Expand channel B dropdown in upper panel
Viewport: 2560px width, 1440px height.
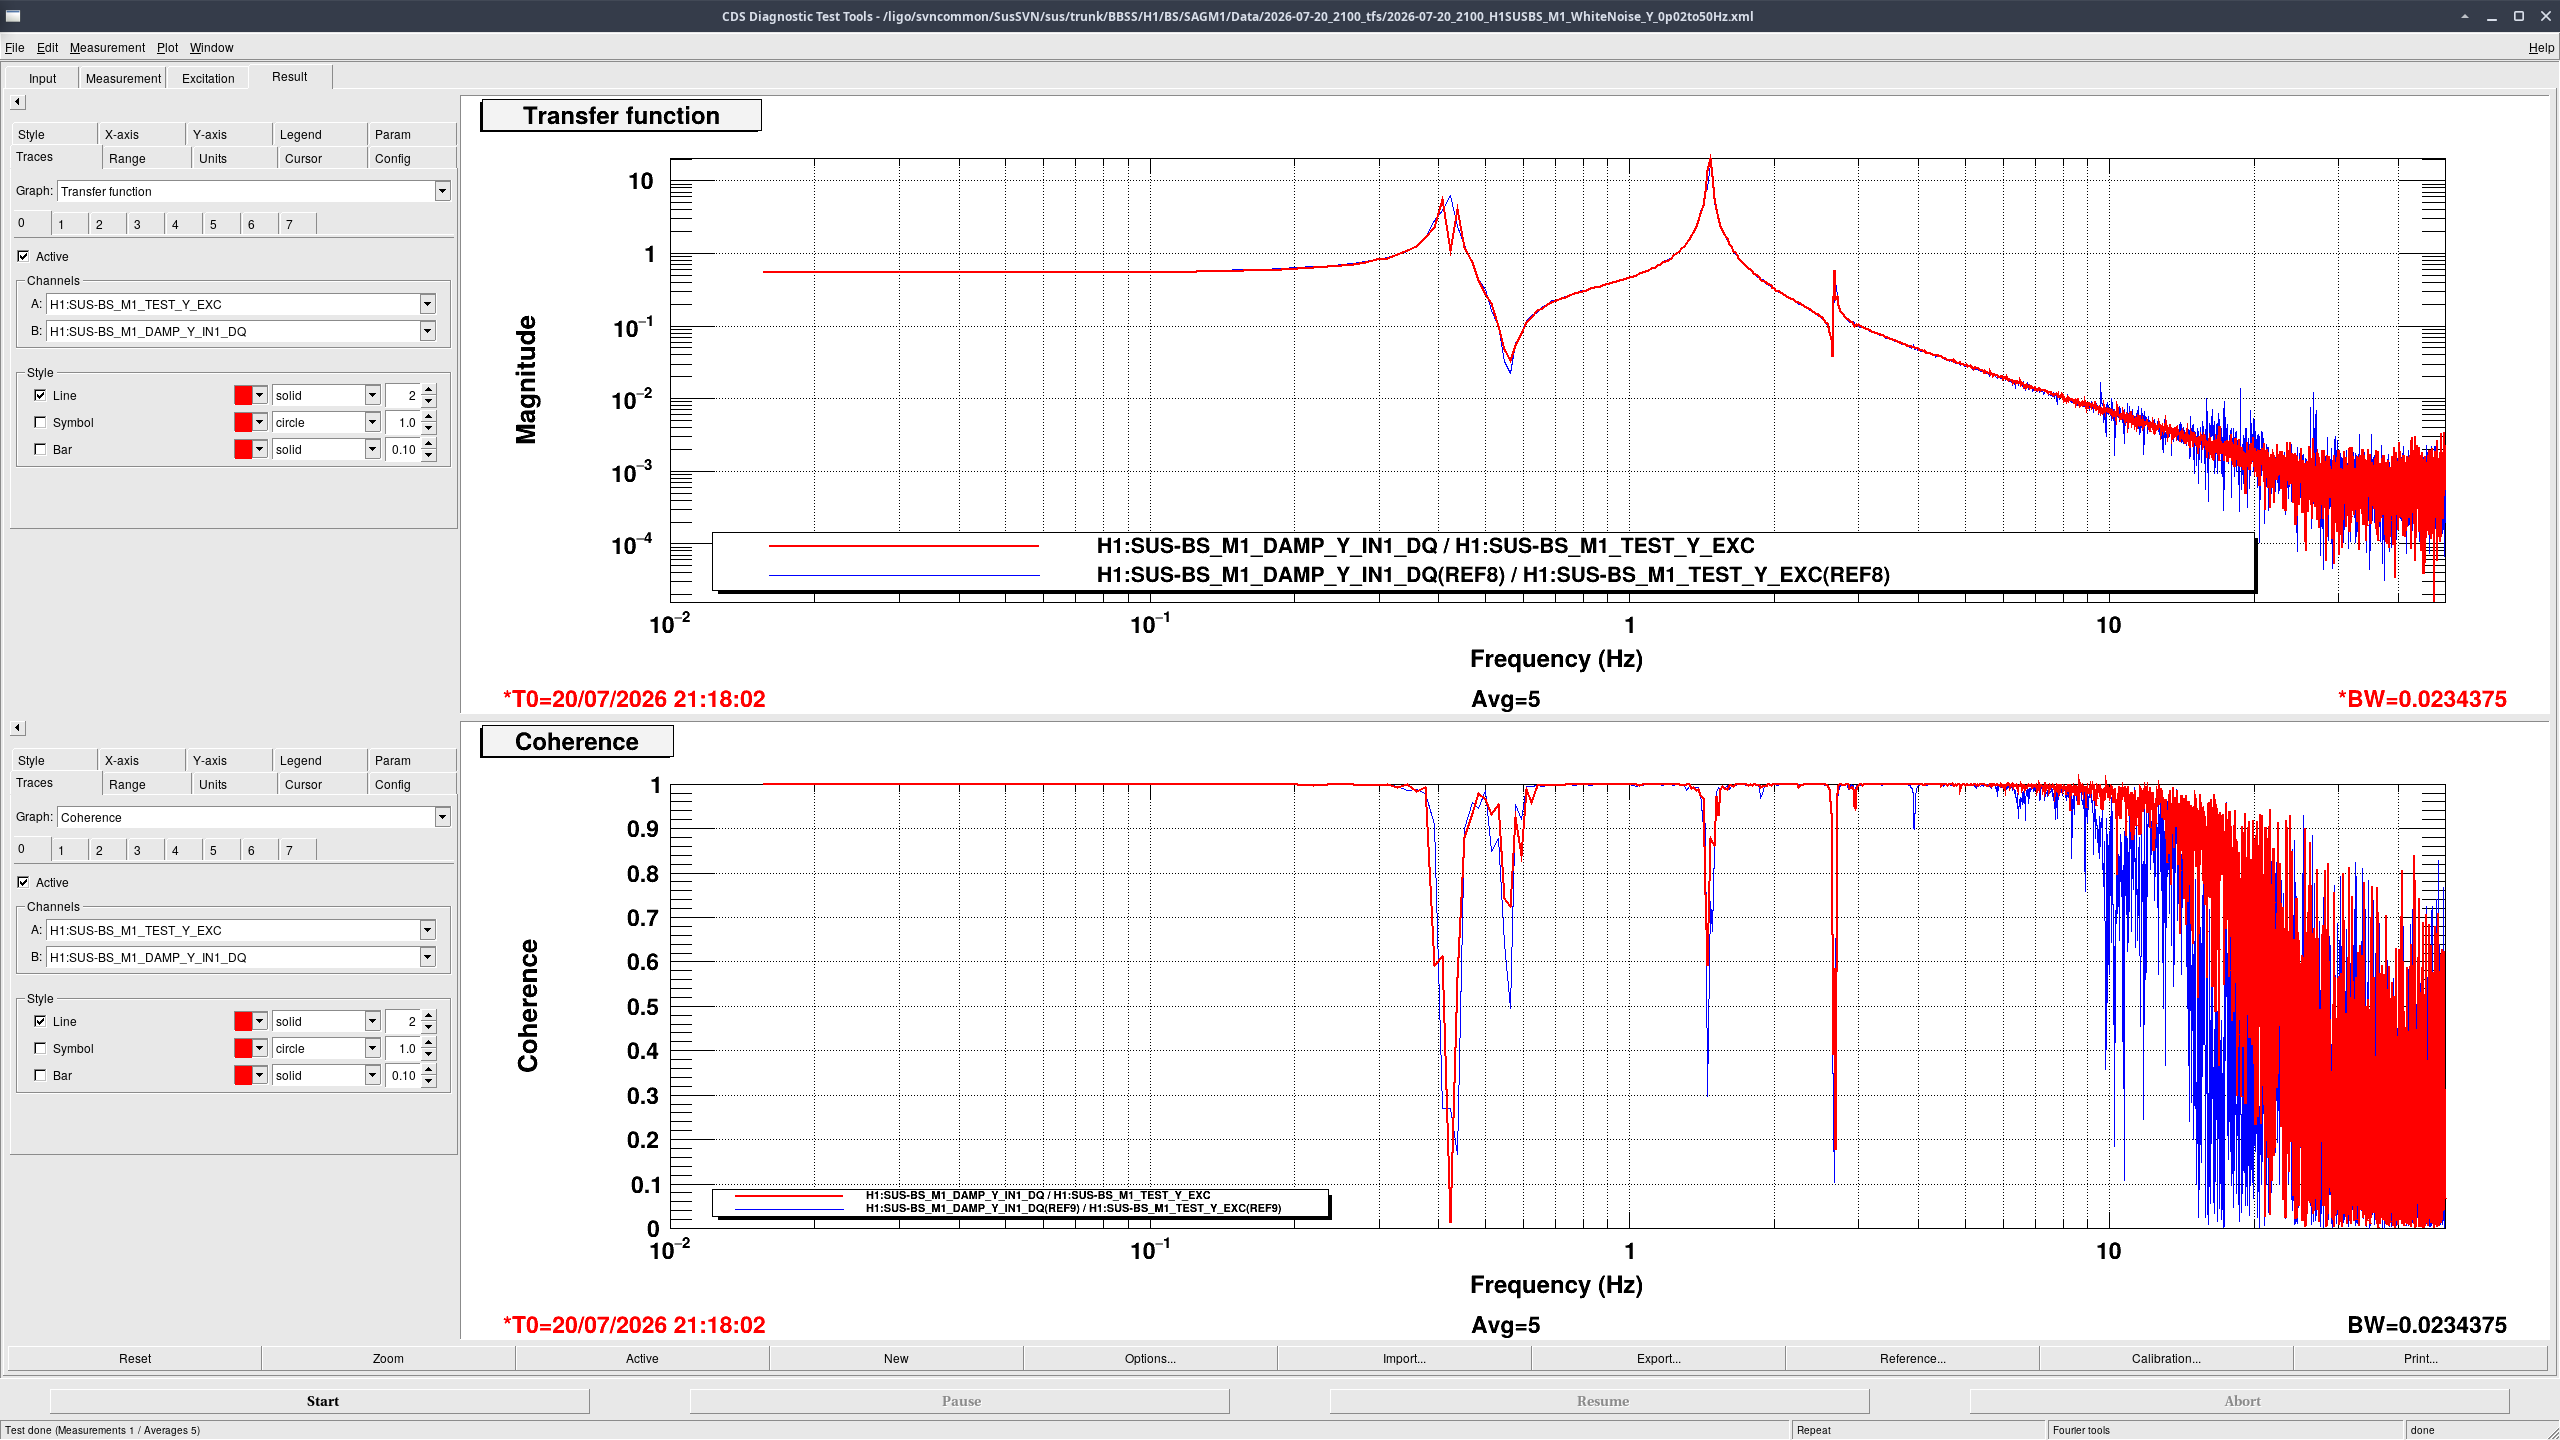tap(427, 331)
